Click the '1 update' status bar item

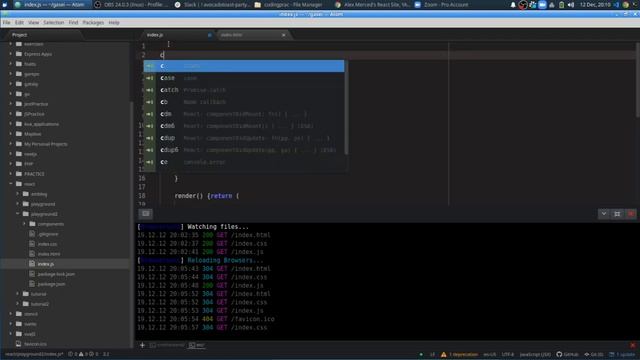pyautogui.click(x=623, y=354)
